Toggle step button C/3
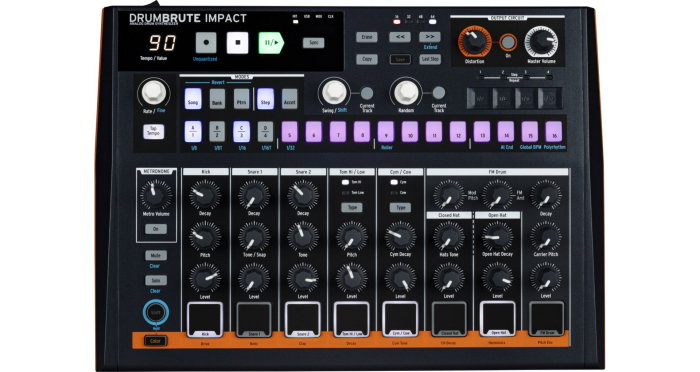This screenshot has height=372, width=700. pyautogui.click(x=241, y=132)
